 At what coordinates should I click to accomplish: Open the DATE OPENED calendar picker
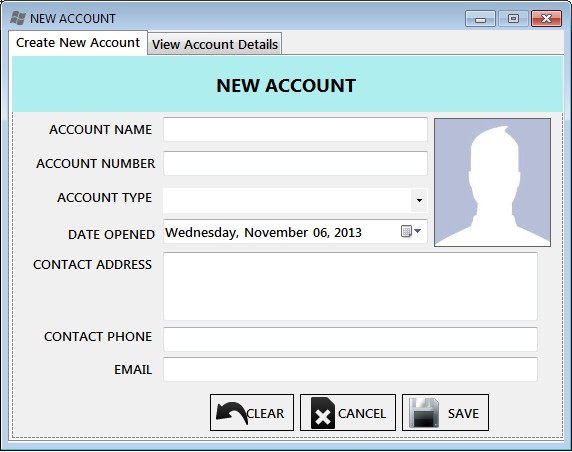411,231
